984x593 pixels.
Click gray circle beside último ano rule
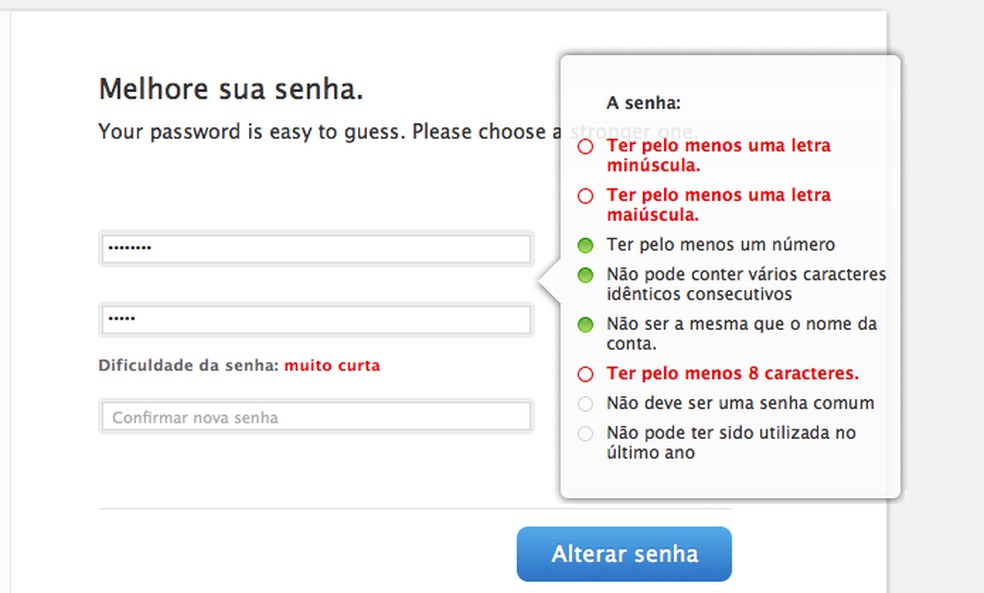tap(586, 434)
